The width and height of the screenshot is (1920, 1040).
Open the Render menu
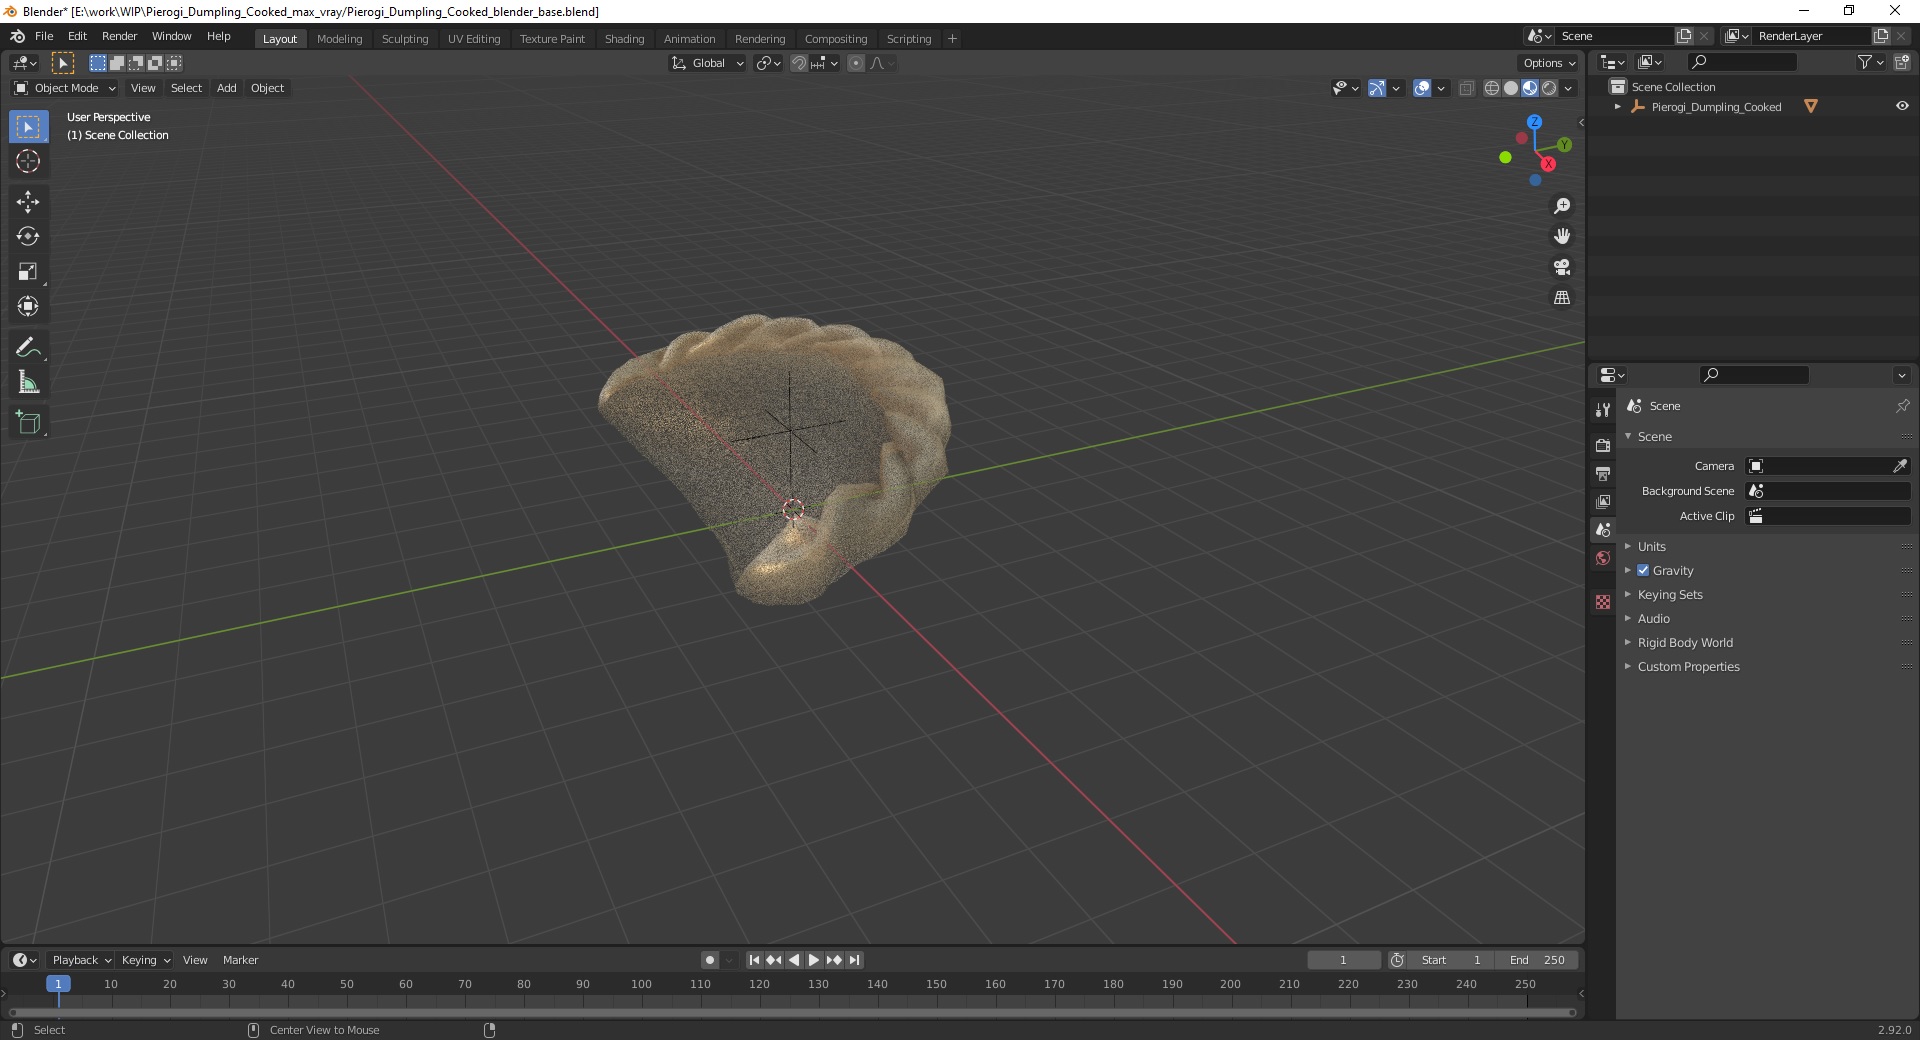click(119, 36)
